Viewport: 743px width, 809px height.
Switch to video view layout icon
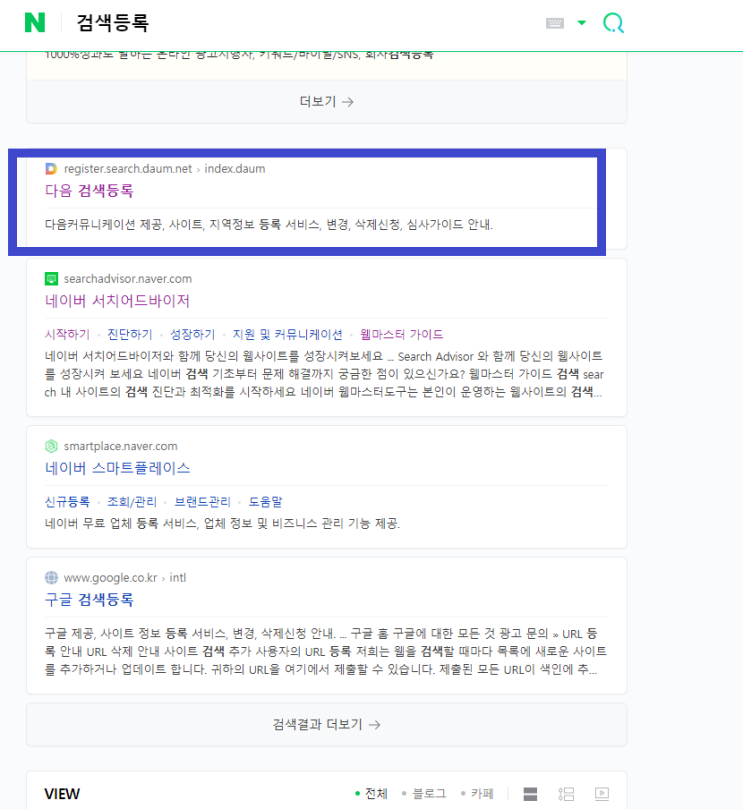pyautogui.click(x=602, y=794)
